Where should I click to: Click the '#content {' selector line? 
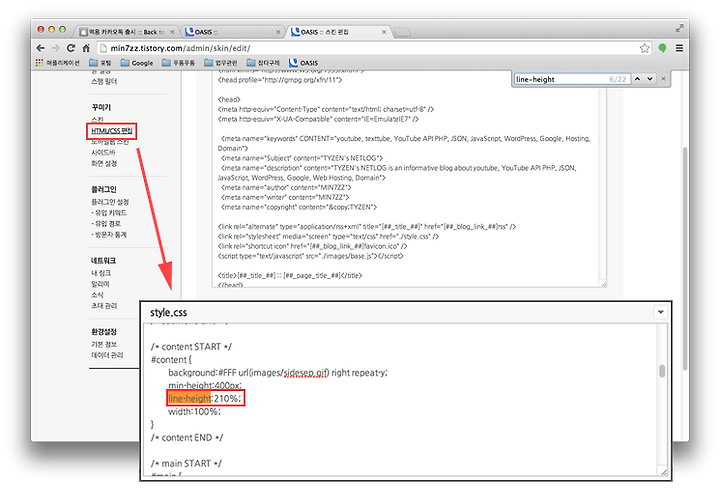[171, 360]
